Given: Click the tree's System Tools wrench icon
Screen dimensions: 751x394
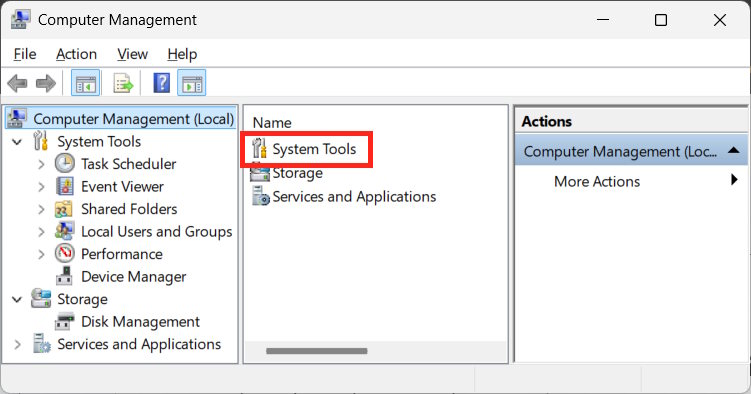Looking at the screenshot, I should coord(41,141).
